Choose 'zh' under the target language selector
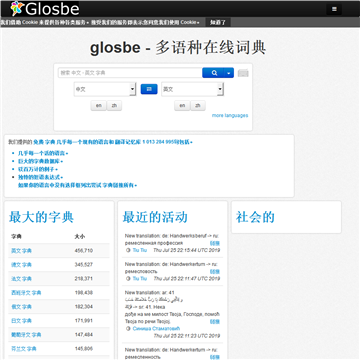360x360 pixels. (x=198, y=106)
